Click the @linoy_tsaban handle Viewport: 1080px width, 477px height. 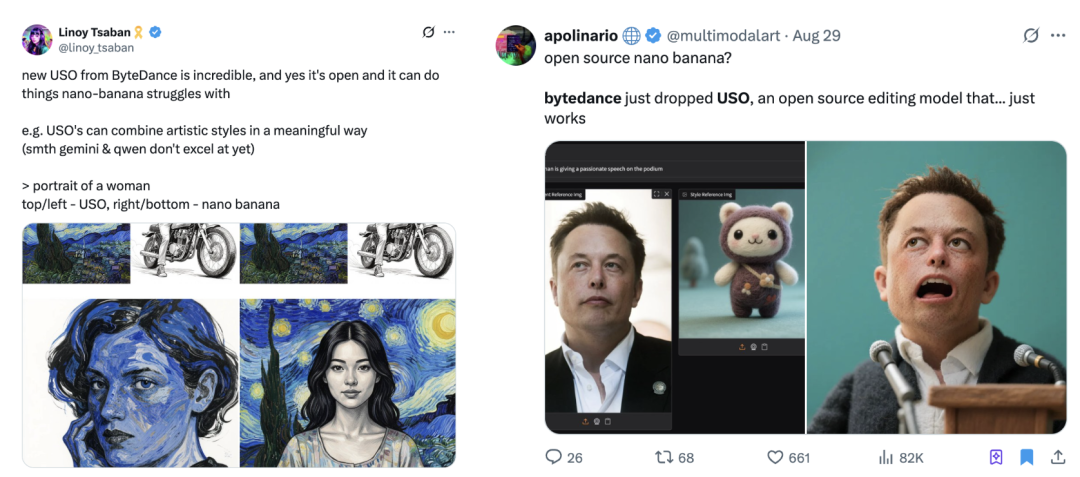click(x=98, y=48)
